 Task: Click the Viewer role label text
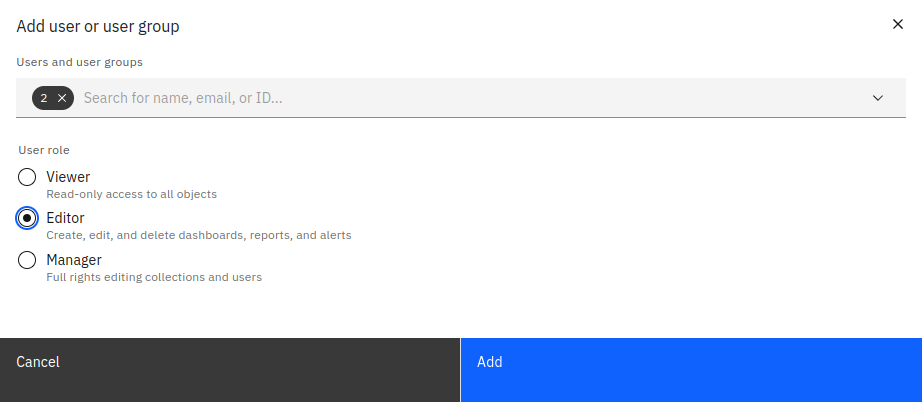(x=68, y=177)
